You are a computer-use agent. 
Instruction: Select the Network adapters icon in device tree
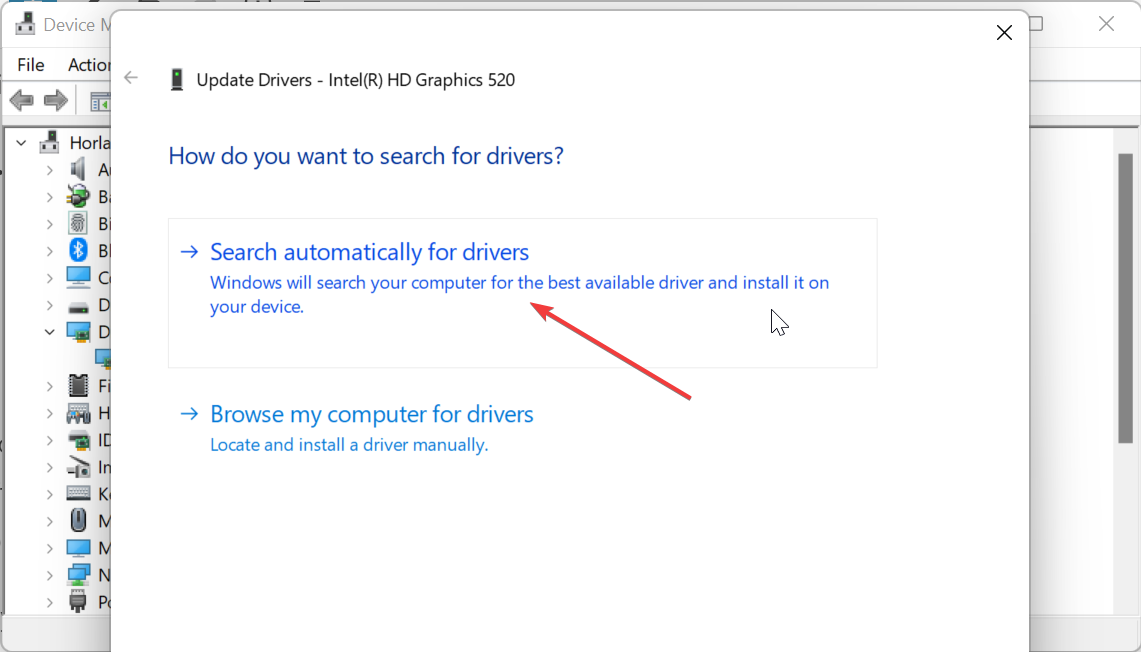pyautogui.click(x=78, y=575)
